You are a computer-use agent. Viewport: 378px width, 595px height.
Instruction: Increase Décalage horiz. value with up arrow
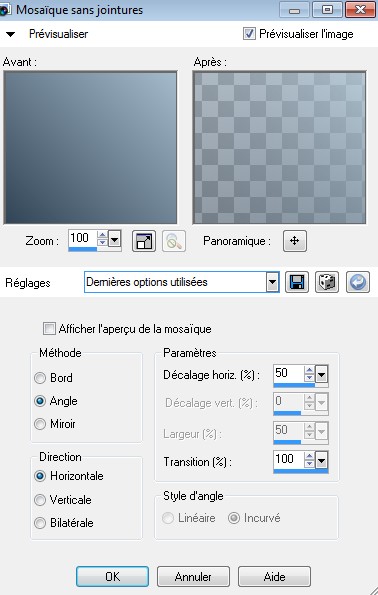(309, 371)
